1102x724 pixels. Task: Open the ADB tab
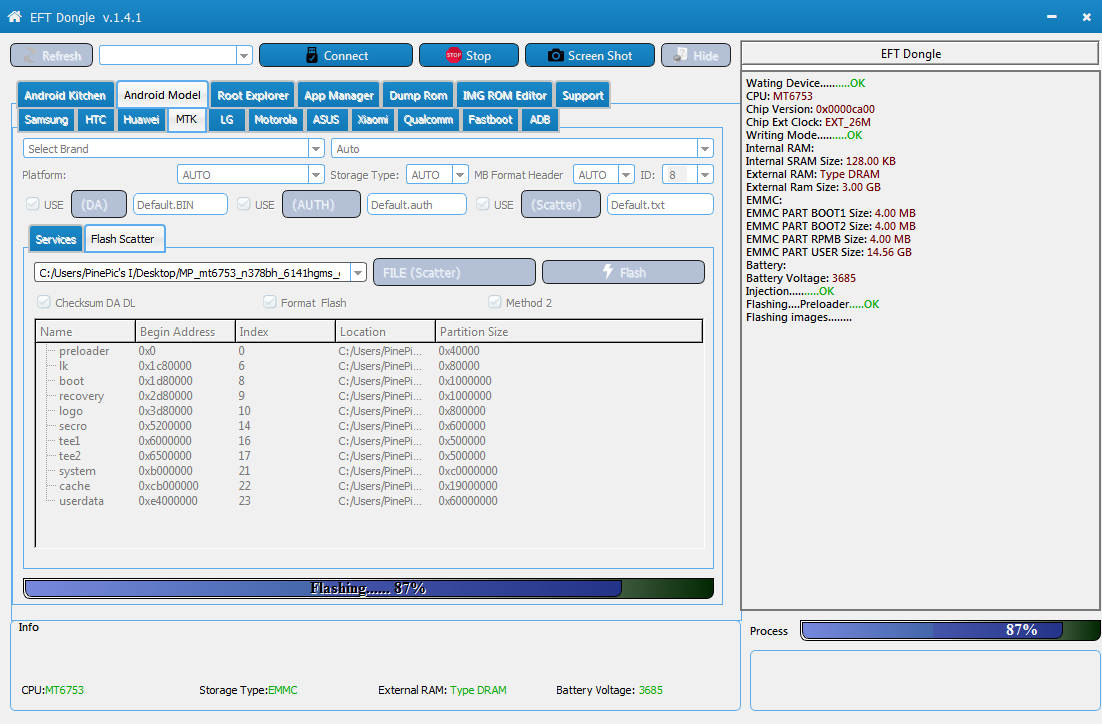(x=540, y=119)
